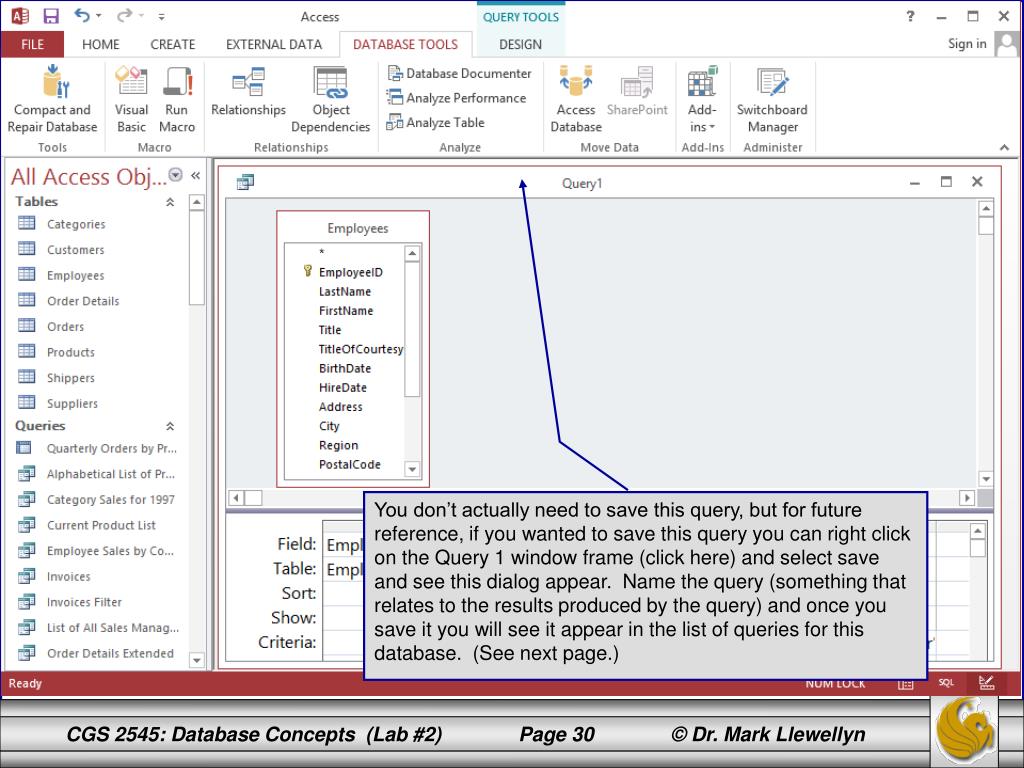Select the Invoices query
This screenshot has width=1024, height=768.
click(69, 576)
